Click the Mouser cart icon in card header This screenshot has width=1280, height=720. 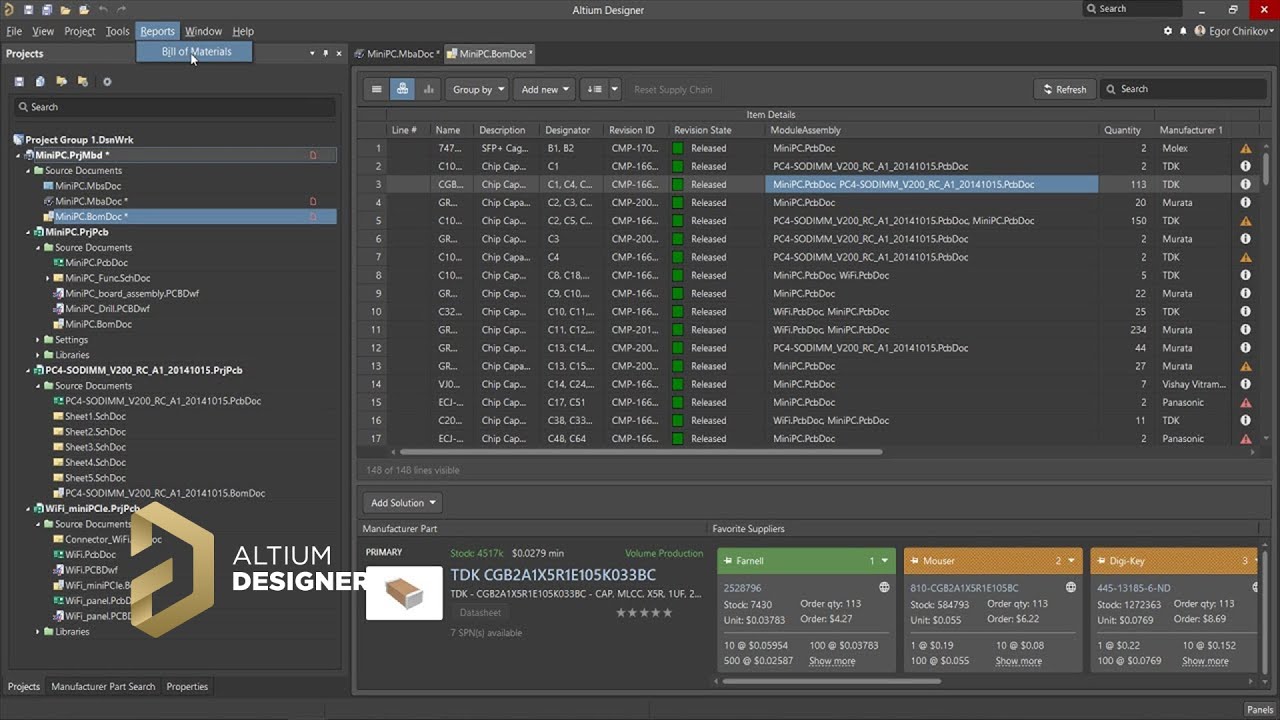[914, 561]
